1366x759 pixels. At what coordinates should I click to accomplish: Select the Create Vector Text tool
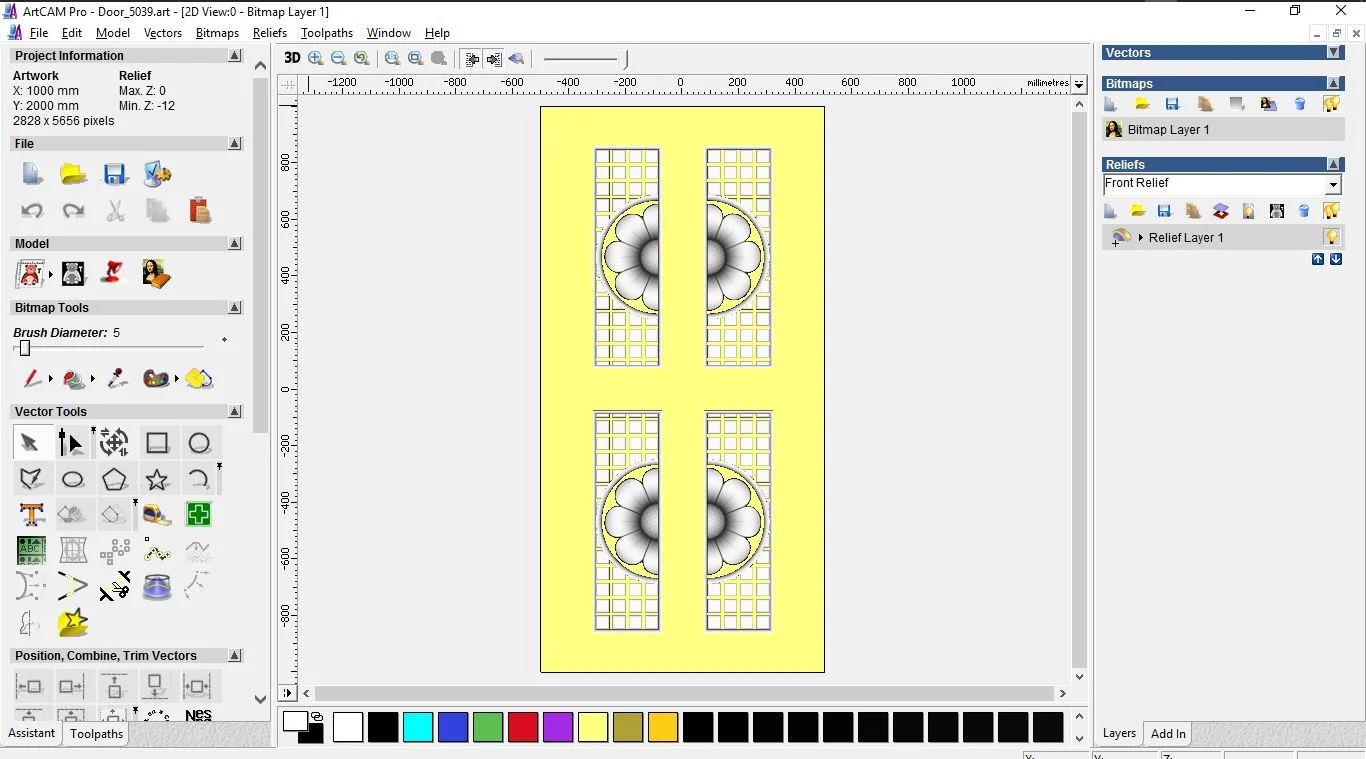[x=31, y=514]
